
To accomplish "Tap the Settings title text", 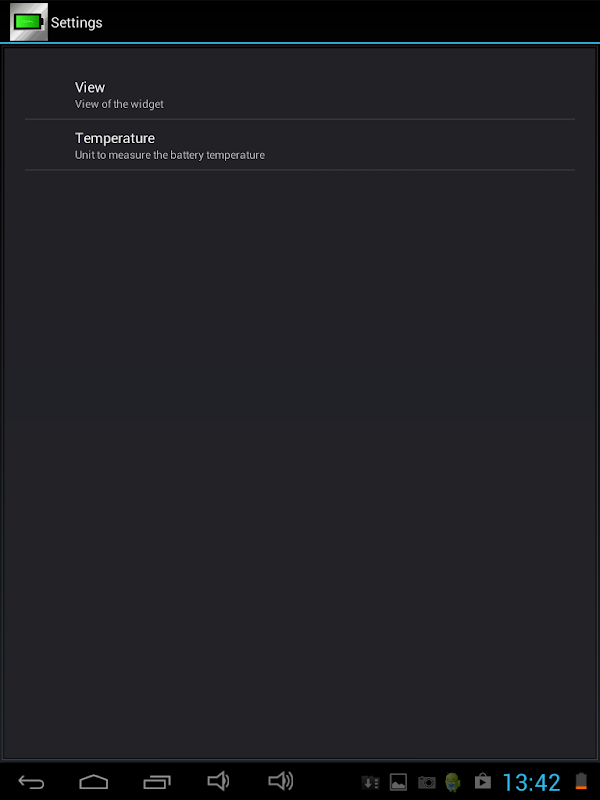I will pos(77,22).
